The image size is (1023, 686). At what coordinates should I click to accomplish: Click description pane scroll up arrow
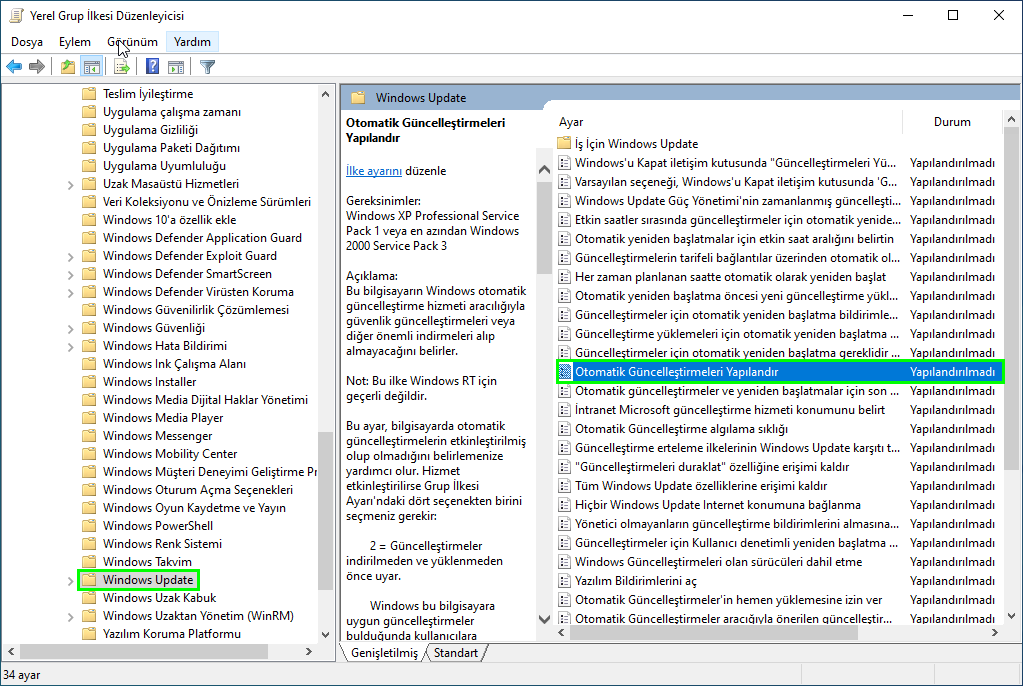[544, 170]
